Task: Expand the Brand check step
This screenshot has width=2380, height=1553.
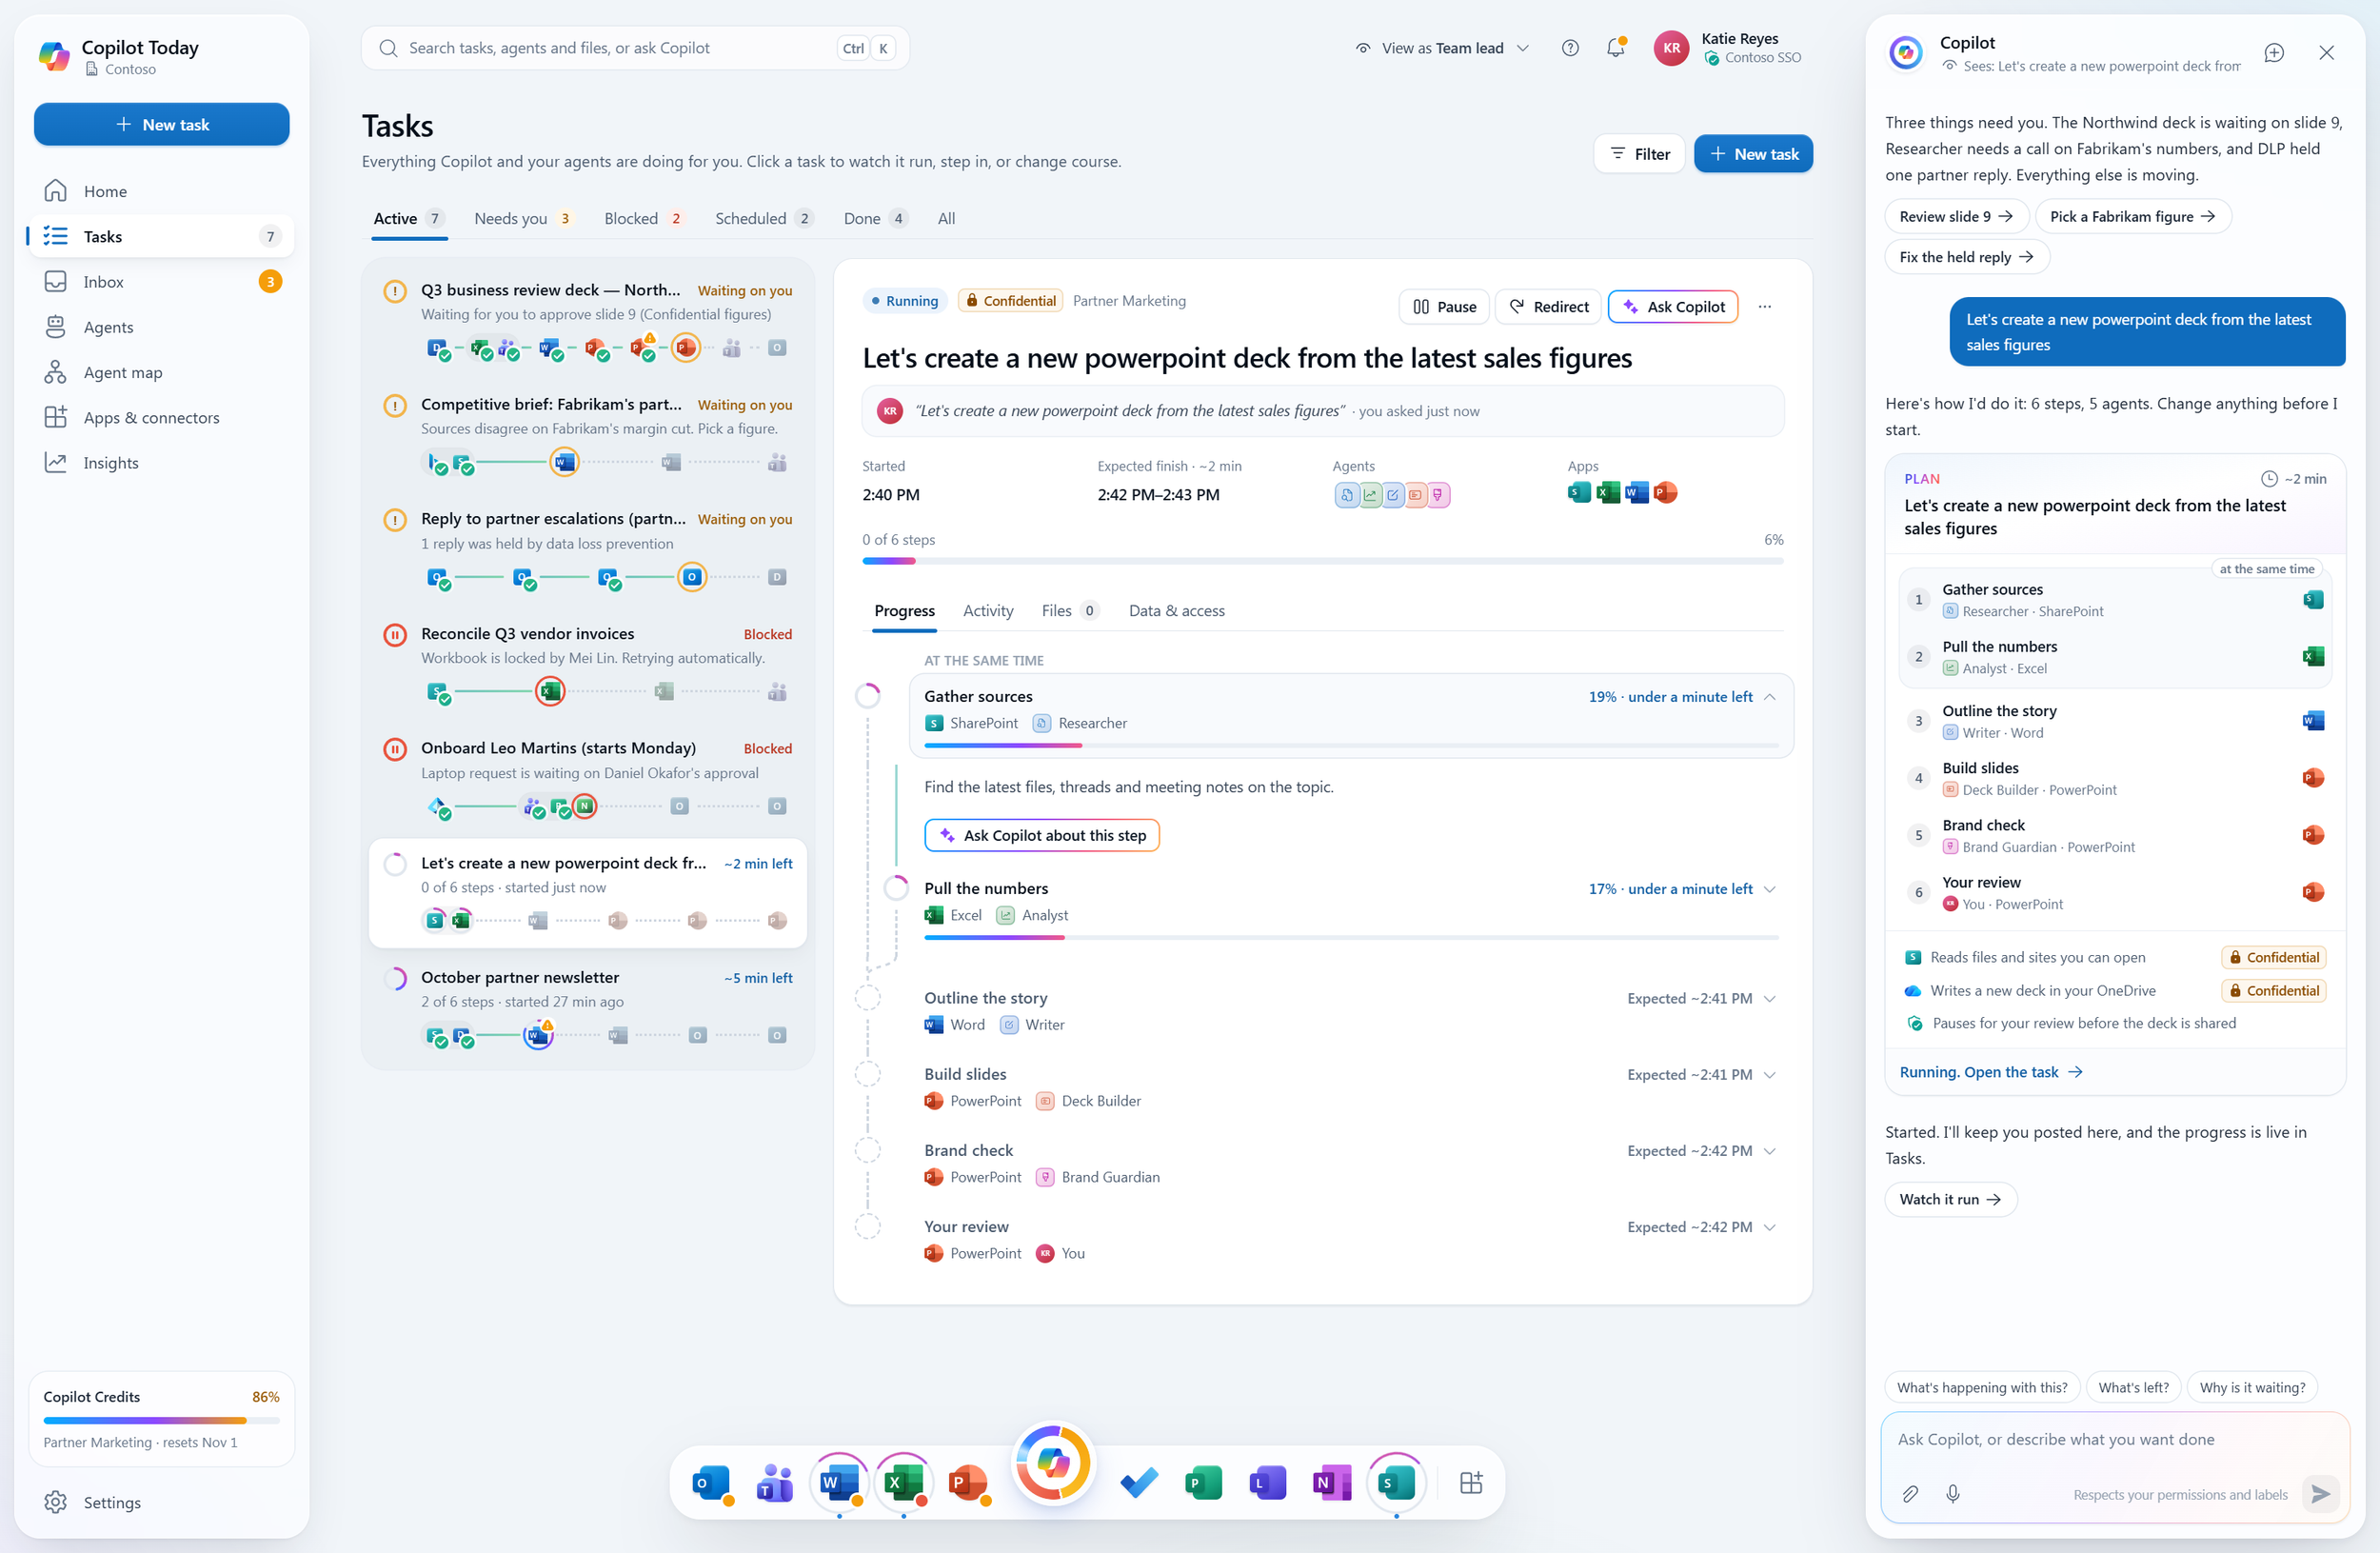Action: [x=1770, y=1151]
